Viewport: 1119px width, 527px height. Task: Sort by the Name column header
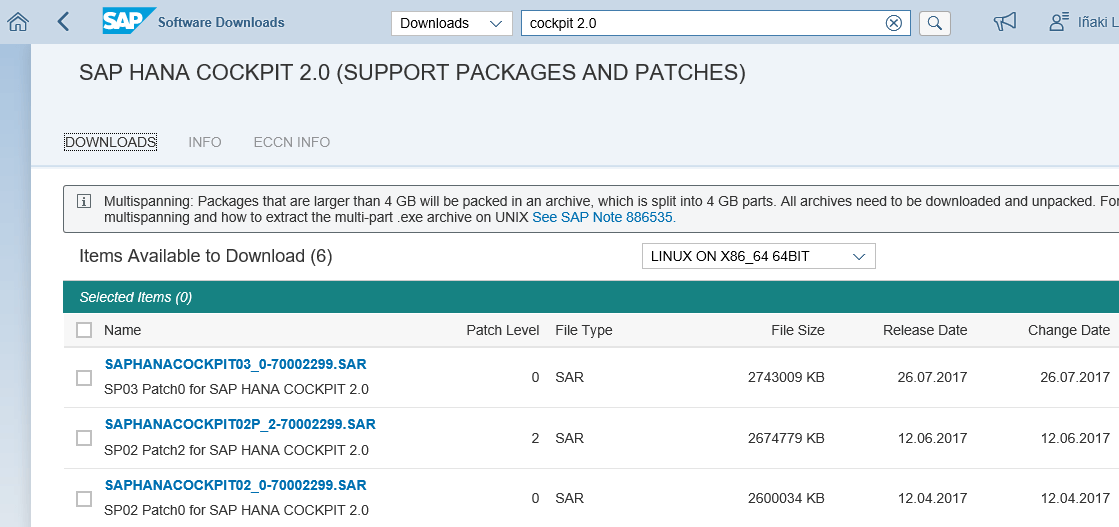(123, 330)
